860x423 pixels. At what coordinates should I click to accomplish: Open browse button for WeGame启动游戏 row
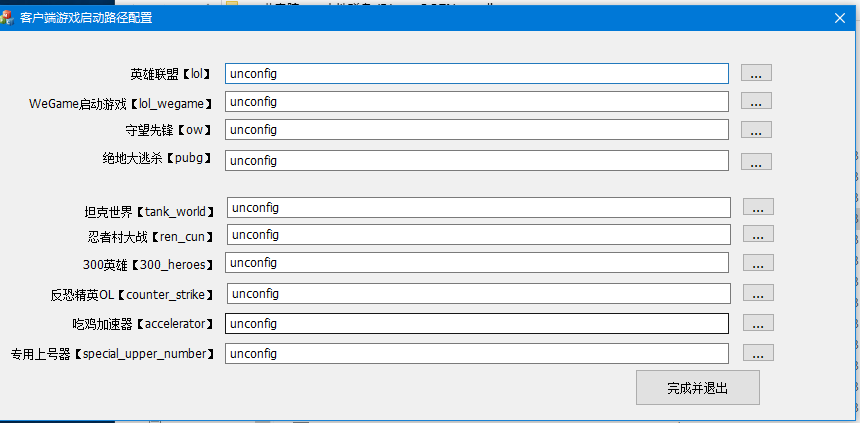pos(756,101)
